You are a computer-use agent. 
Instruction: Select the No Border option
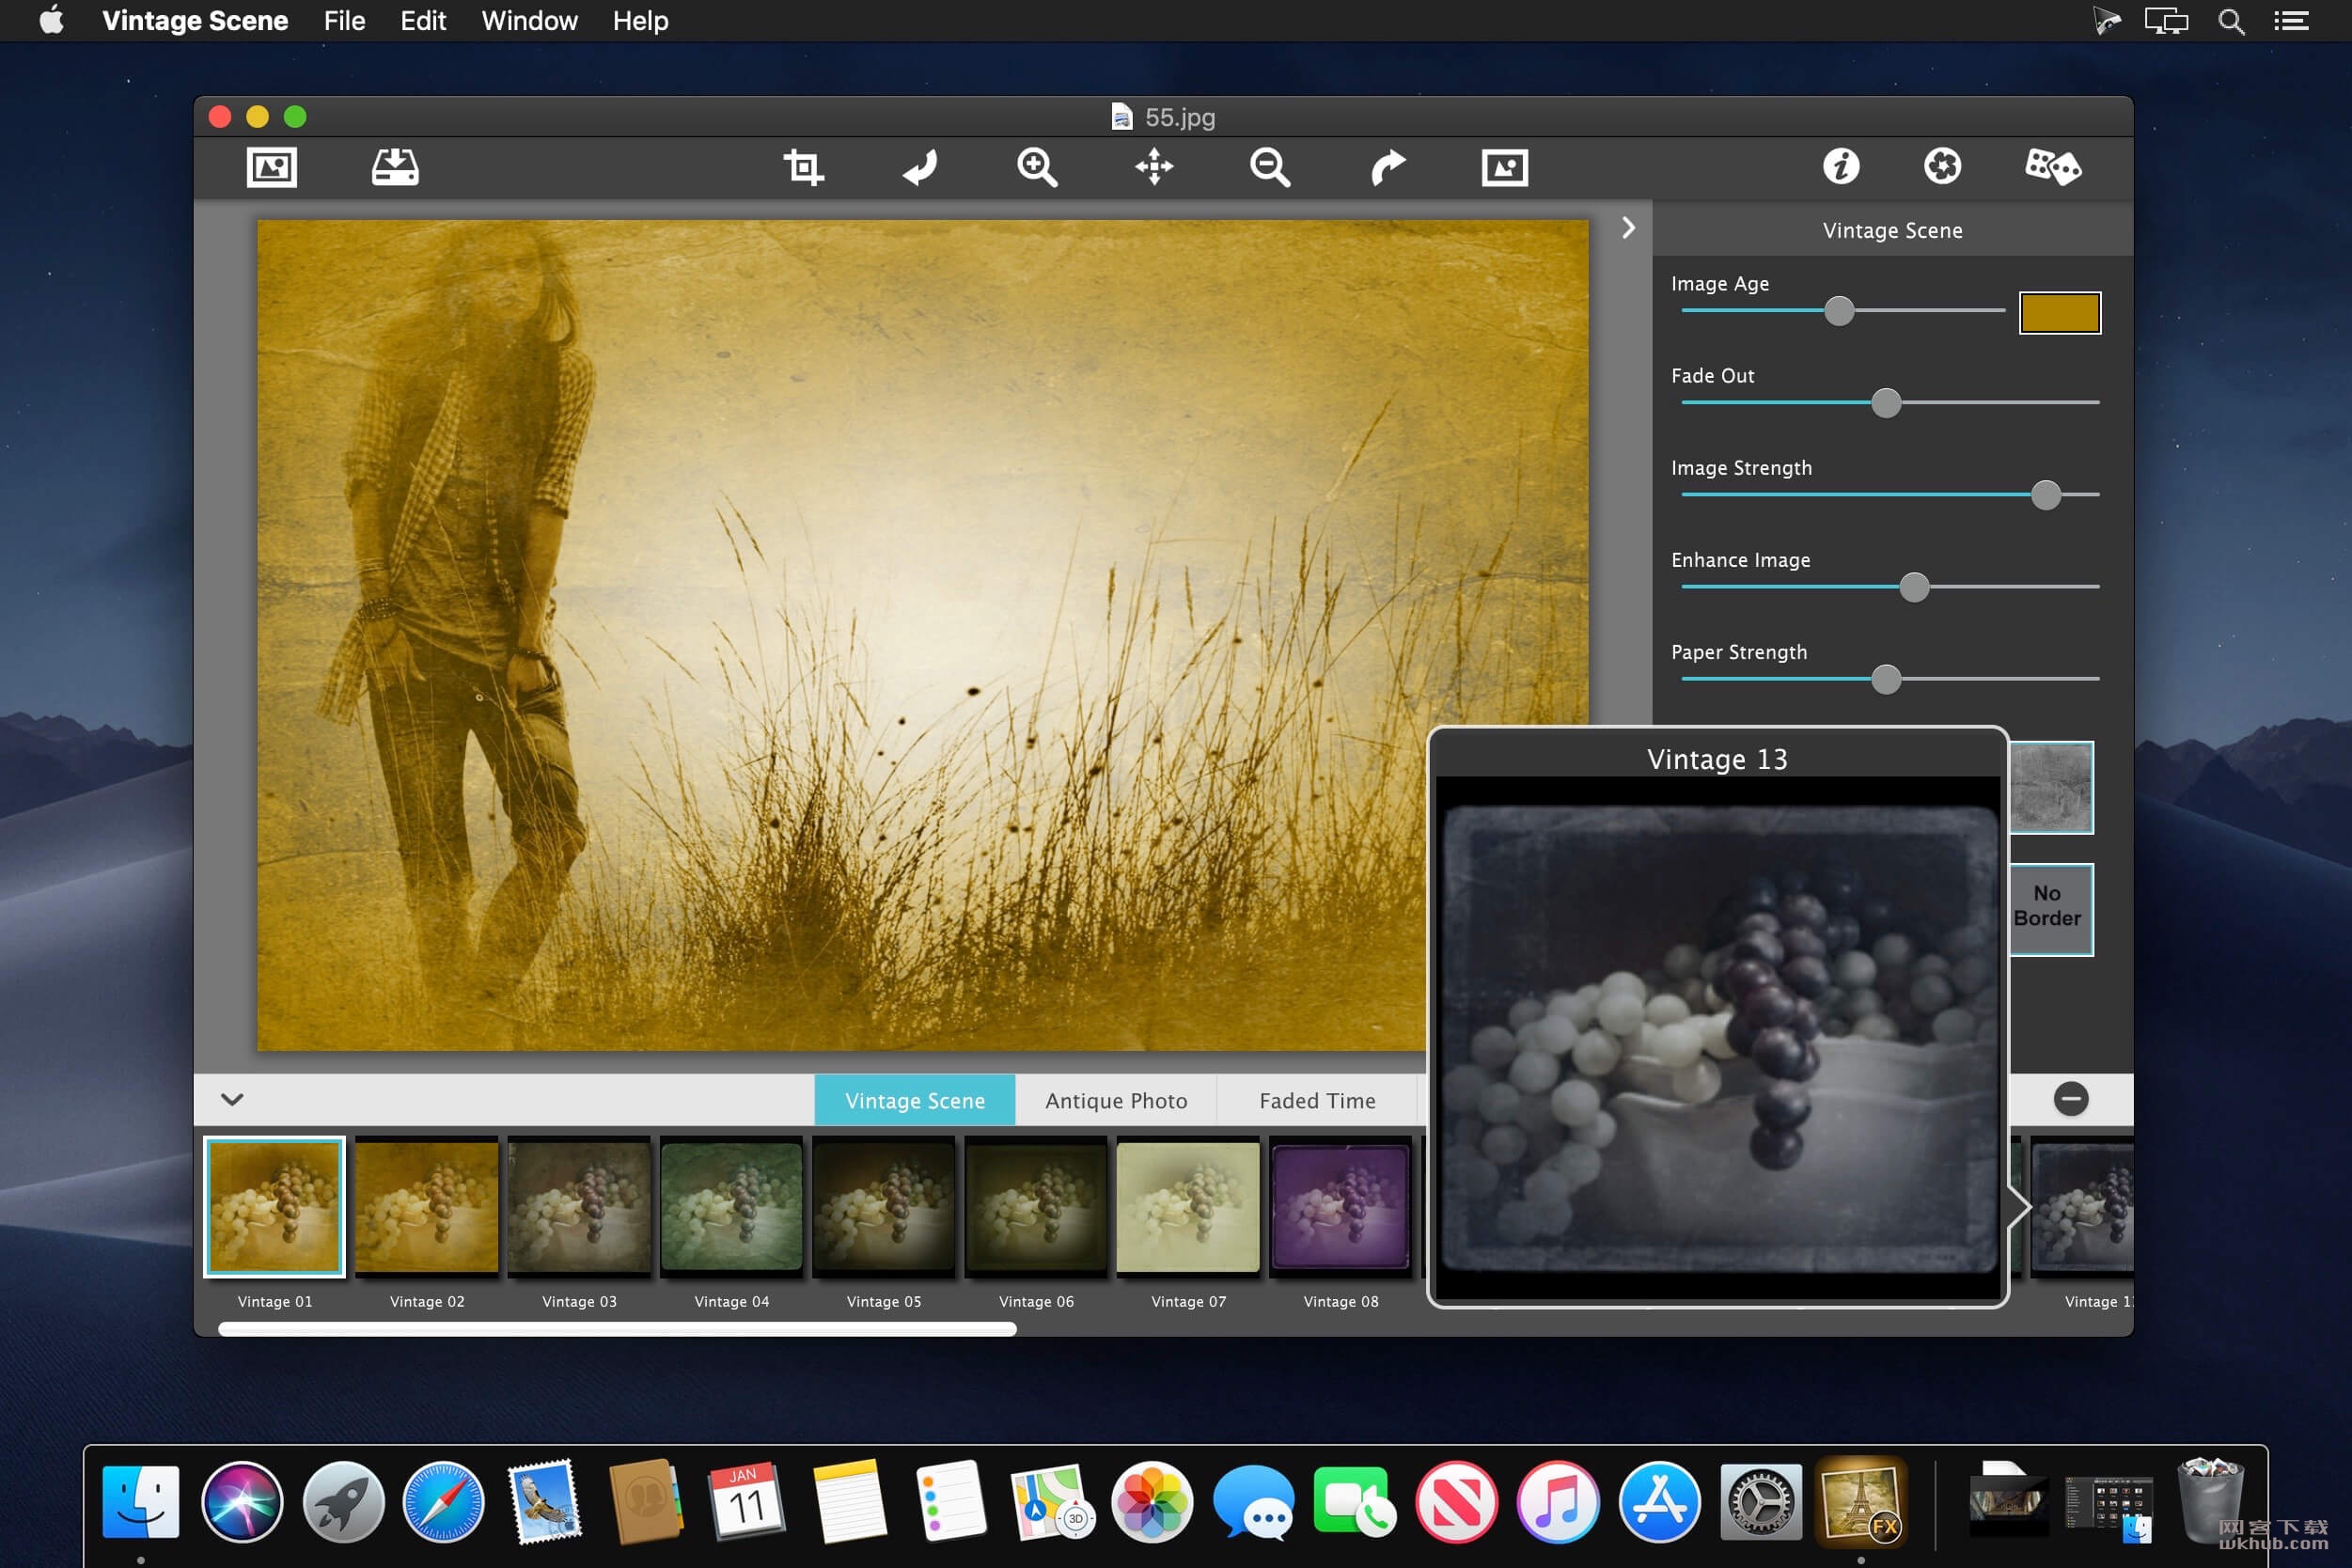click(x=2051, y=909)
